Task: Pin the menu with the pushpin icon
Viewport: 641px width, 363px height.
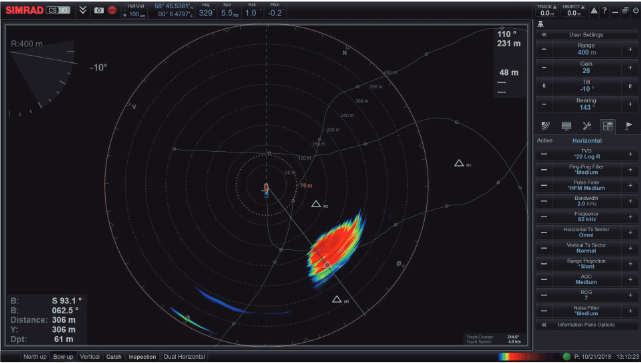Action: click(540, 25)
